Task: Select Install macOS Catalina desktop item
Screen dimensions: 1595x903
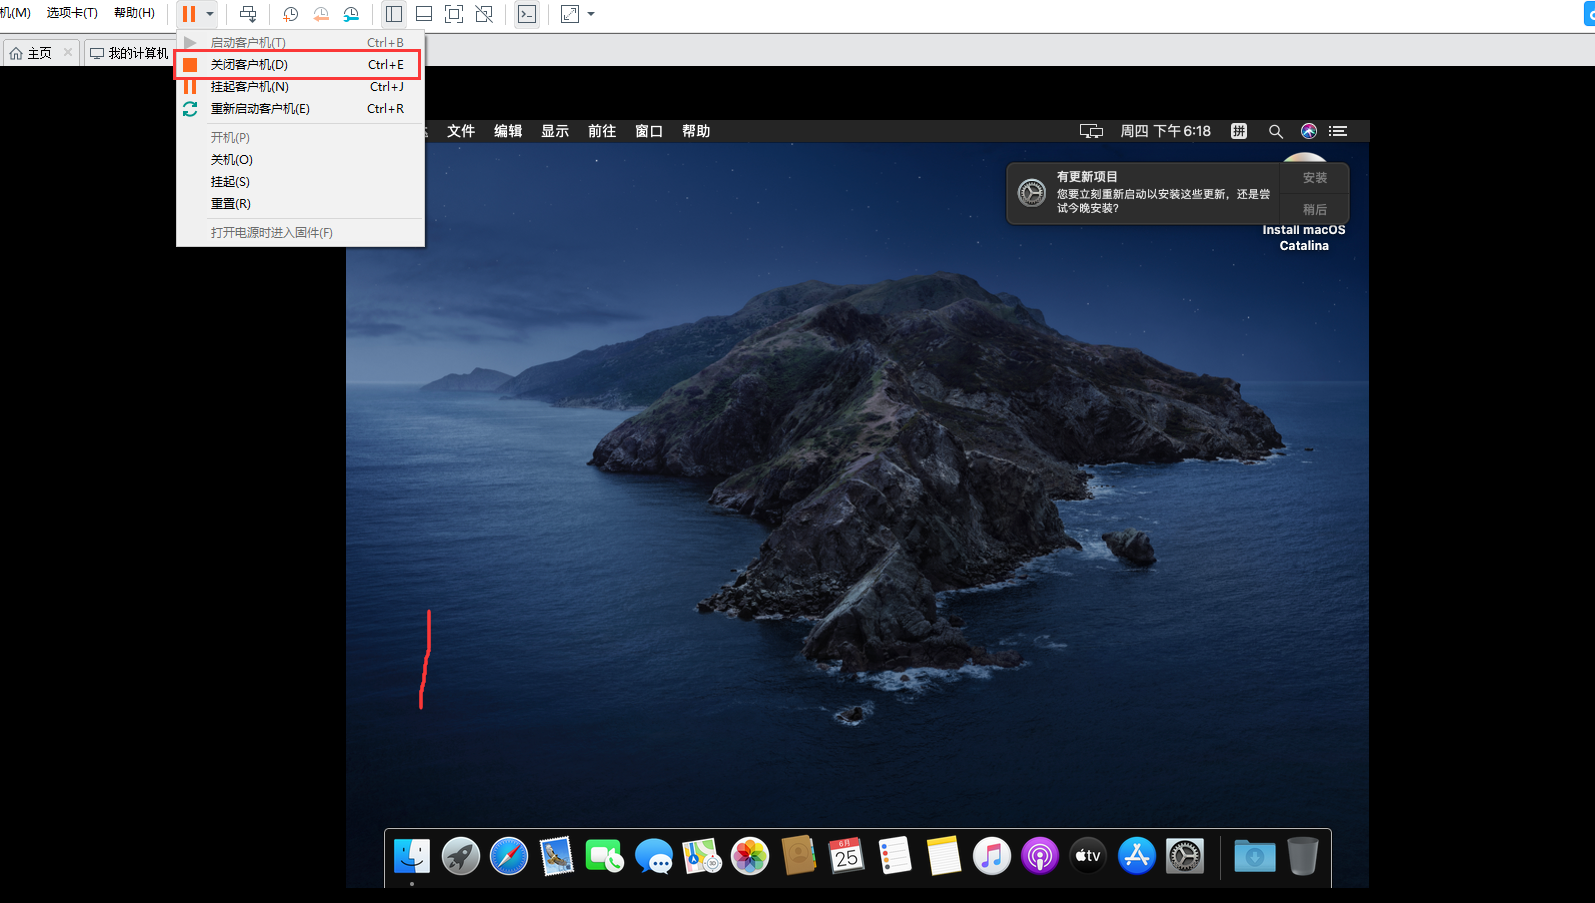Action: (1304, 238)
